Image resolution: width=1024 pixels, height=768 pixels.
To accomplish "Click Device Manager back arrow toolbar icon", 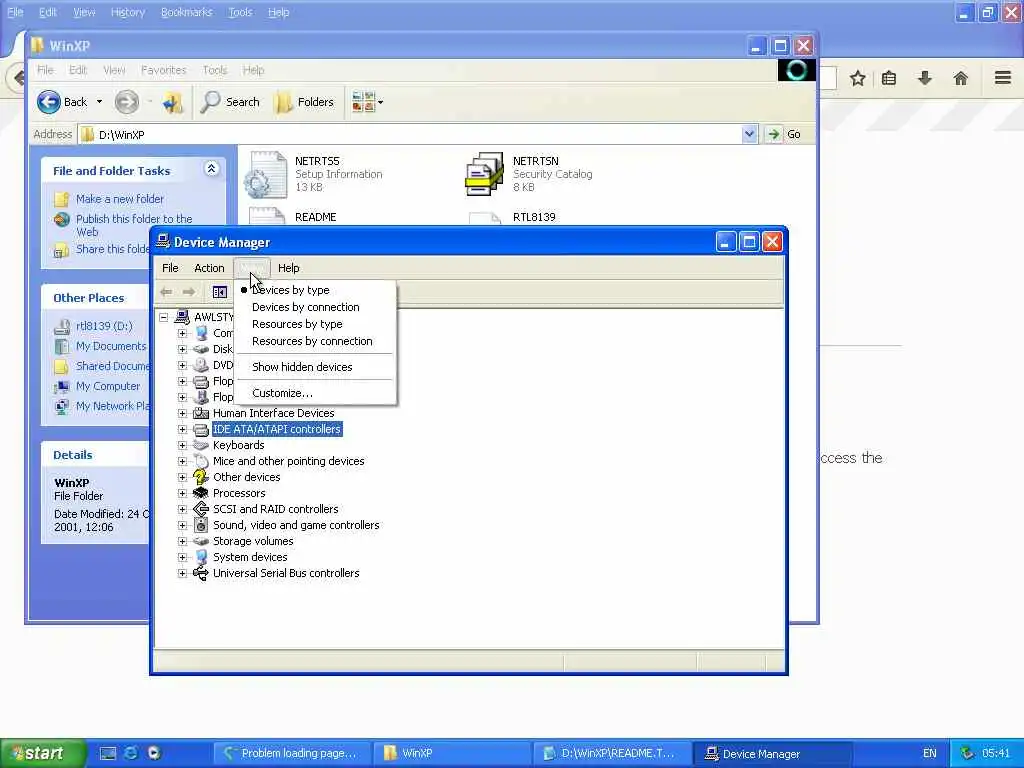I will (167, 292).
